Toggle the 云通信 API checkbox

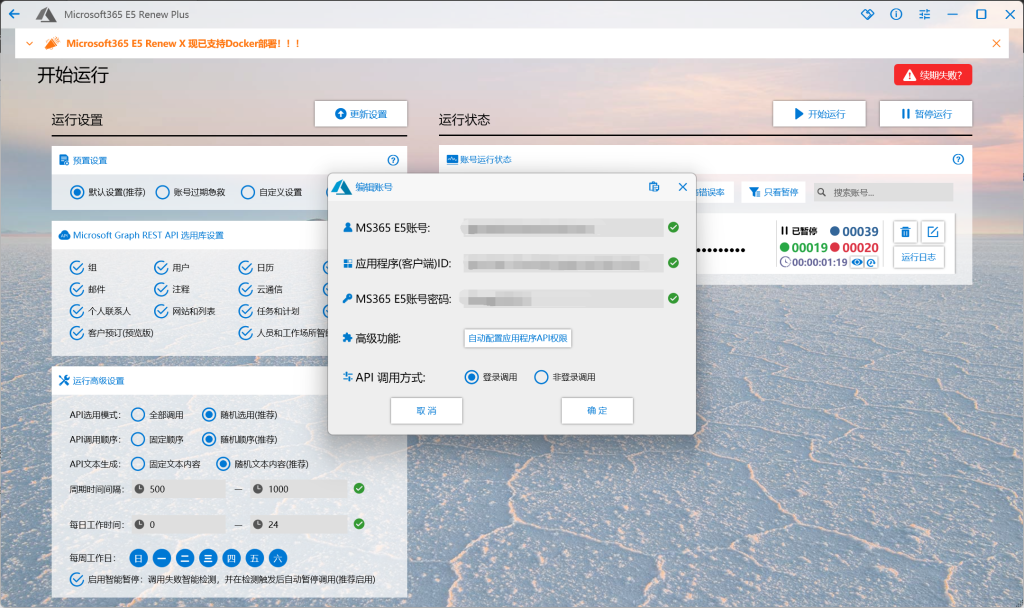(246, 289)
